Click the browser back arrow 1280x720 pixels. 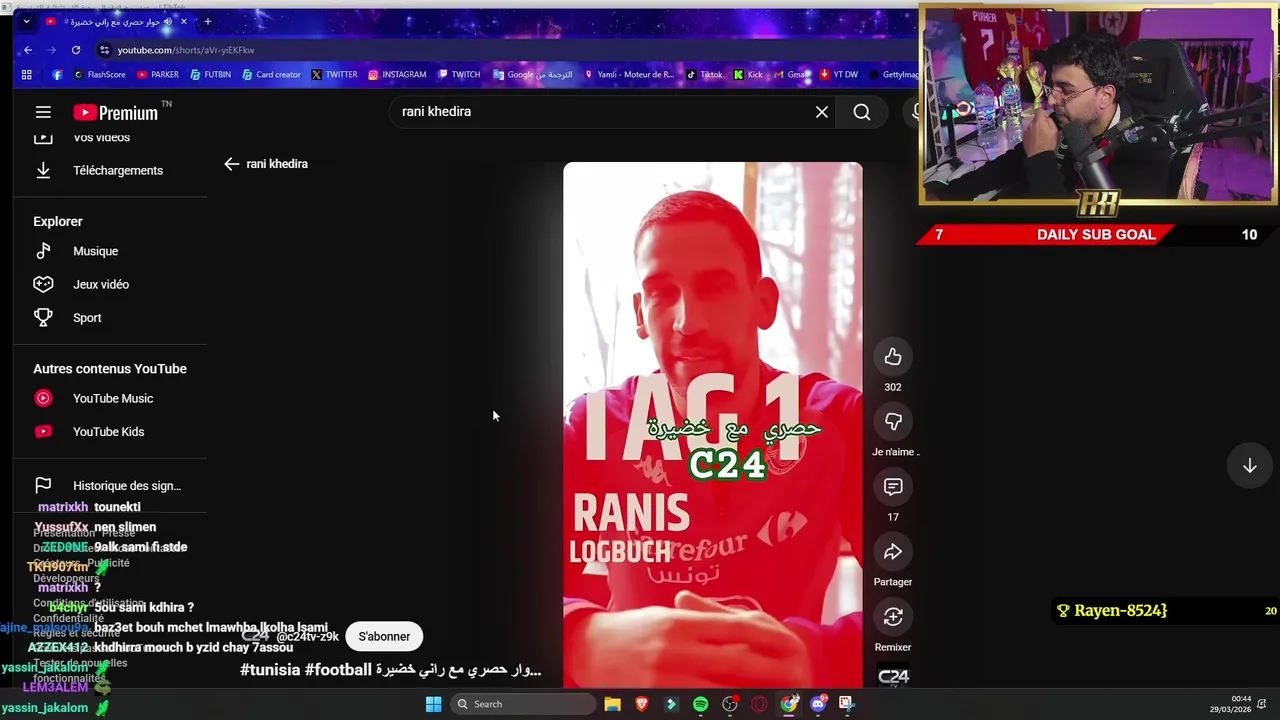(28, 50)
